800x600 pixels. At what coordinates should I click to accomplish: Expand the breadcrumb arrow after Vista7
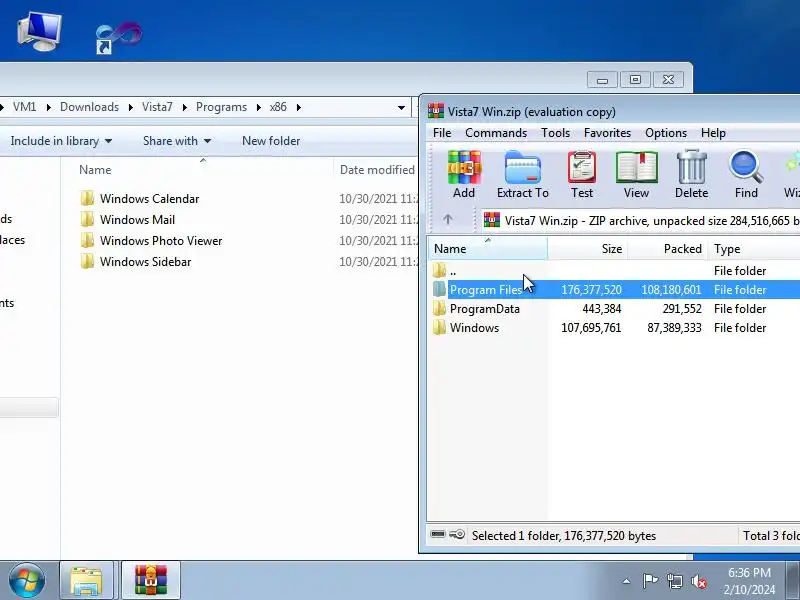click(184, 107)
